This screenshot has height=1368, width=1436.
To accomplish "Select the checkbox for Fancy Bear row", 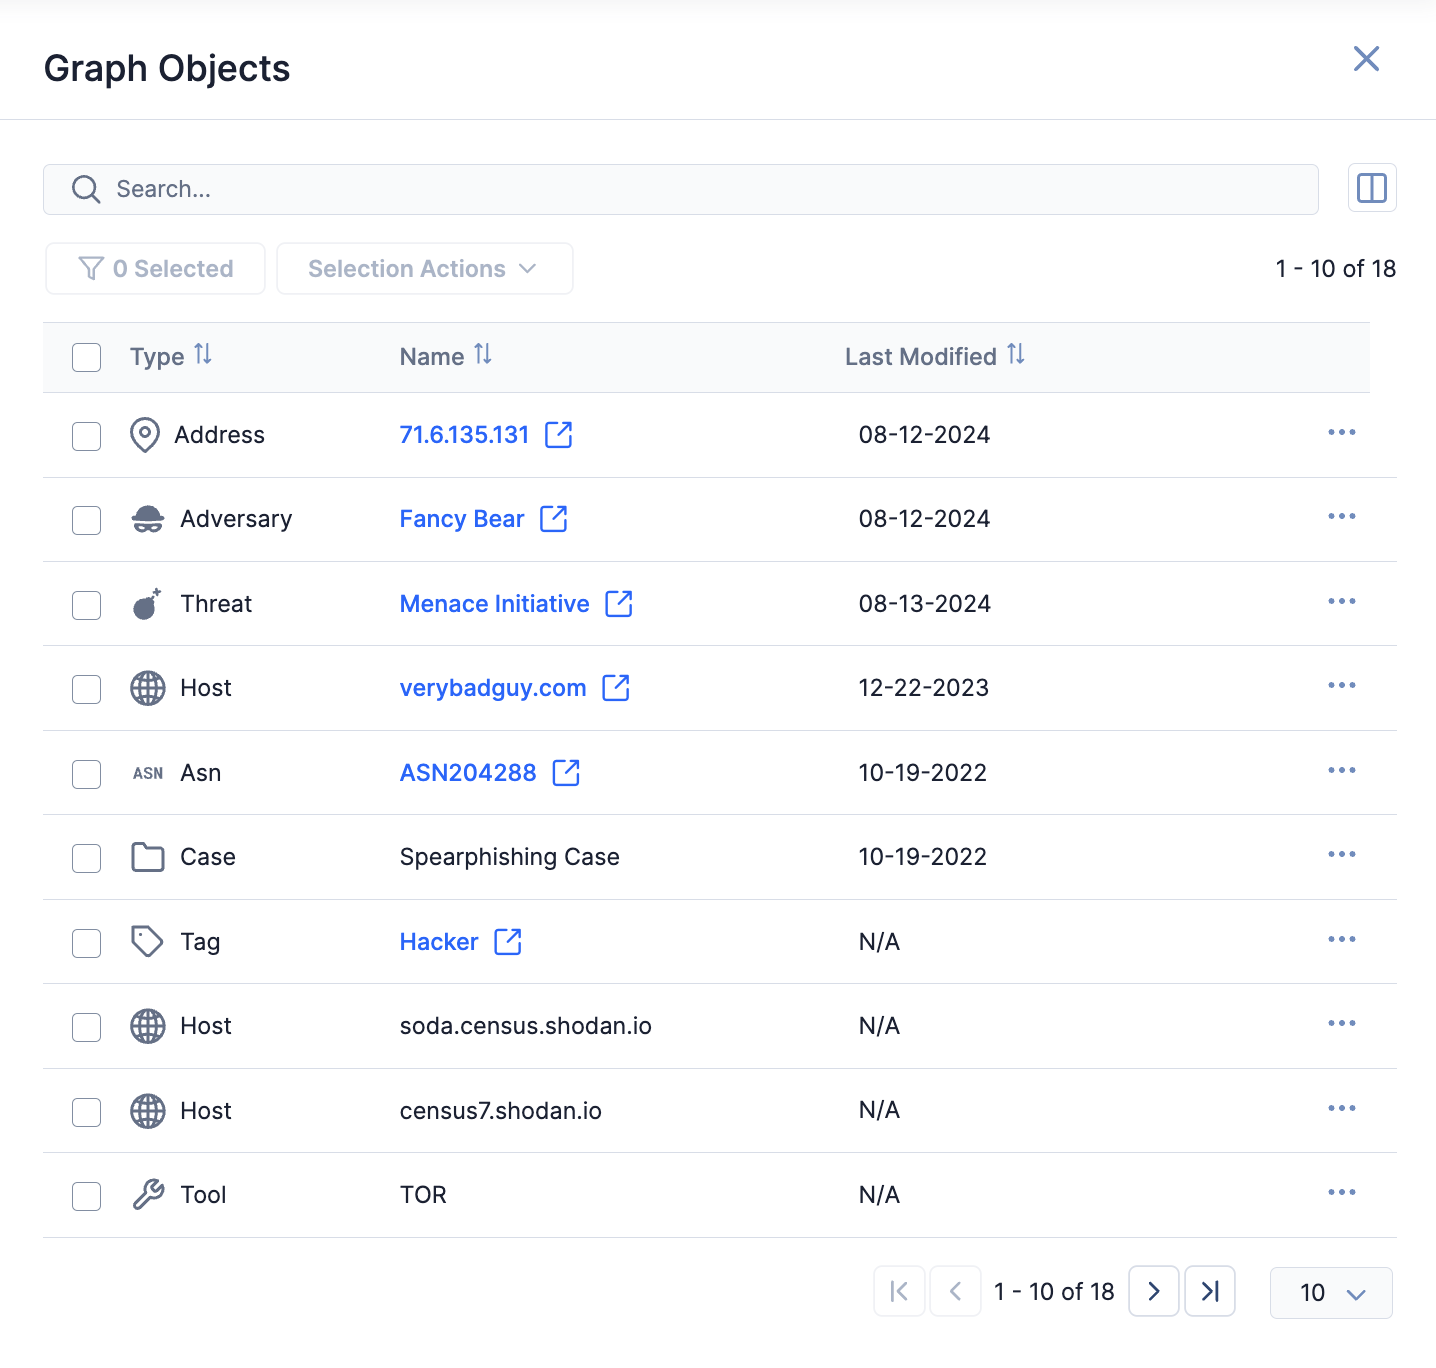I will click(x=86, y=519).
